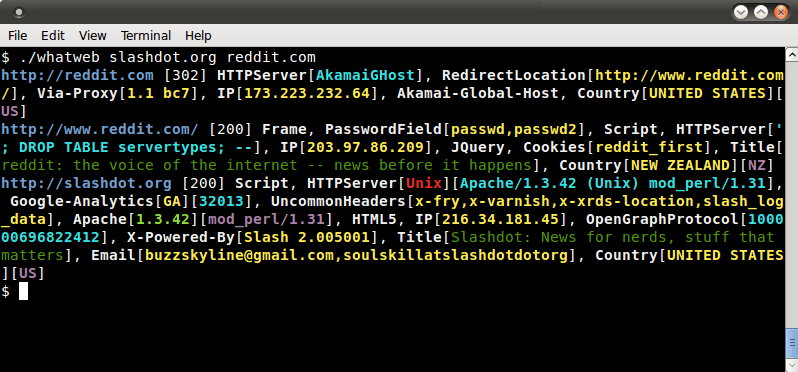Click the IP address 216.34.181.45
This screenshot has width=798, height=372.
[x=502, y=219]
